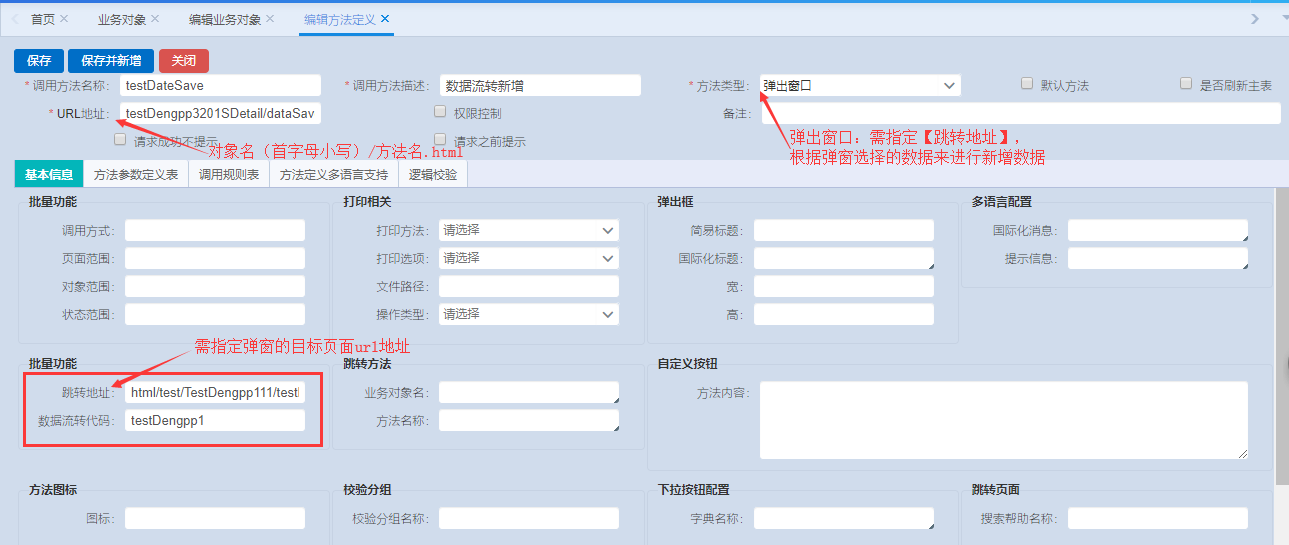
Task: Open the tab list dropdown arrow at far right
Action: [1283, 19]
